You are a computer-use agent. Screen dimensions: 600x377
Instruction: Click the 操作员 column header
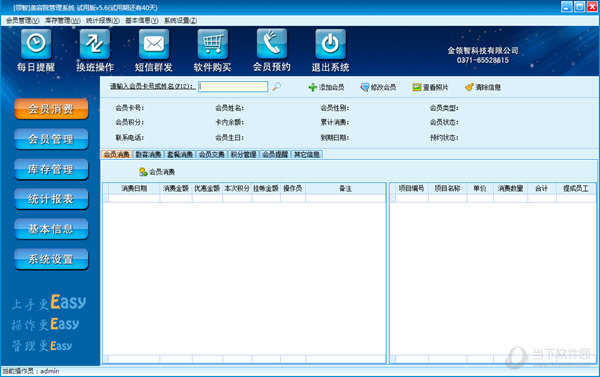pyautogui.click(x=293, y=188)
